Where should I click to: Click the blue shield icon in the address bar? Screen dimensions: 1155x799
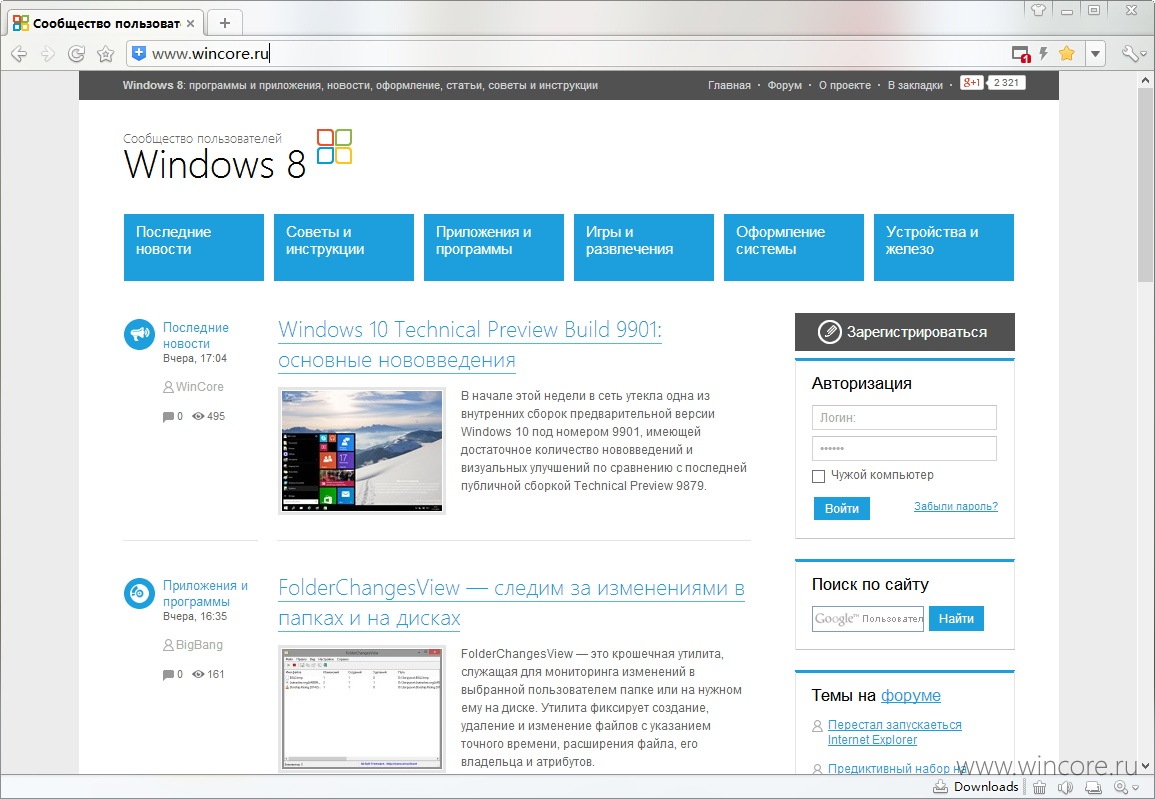[138, 53]
